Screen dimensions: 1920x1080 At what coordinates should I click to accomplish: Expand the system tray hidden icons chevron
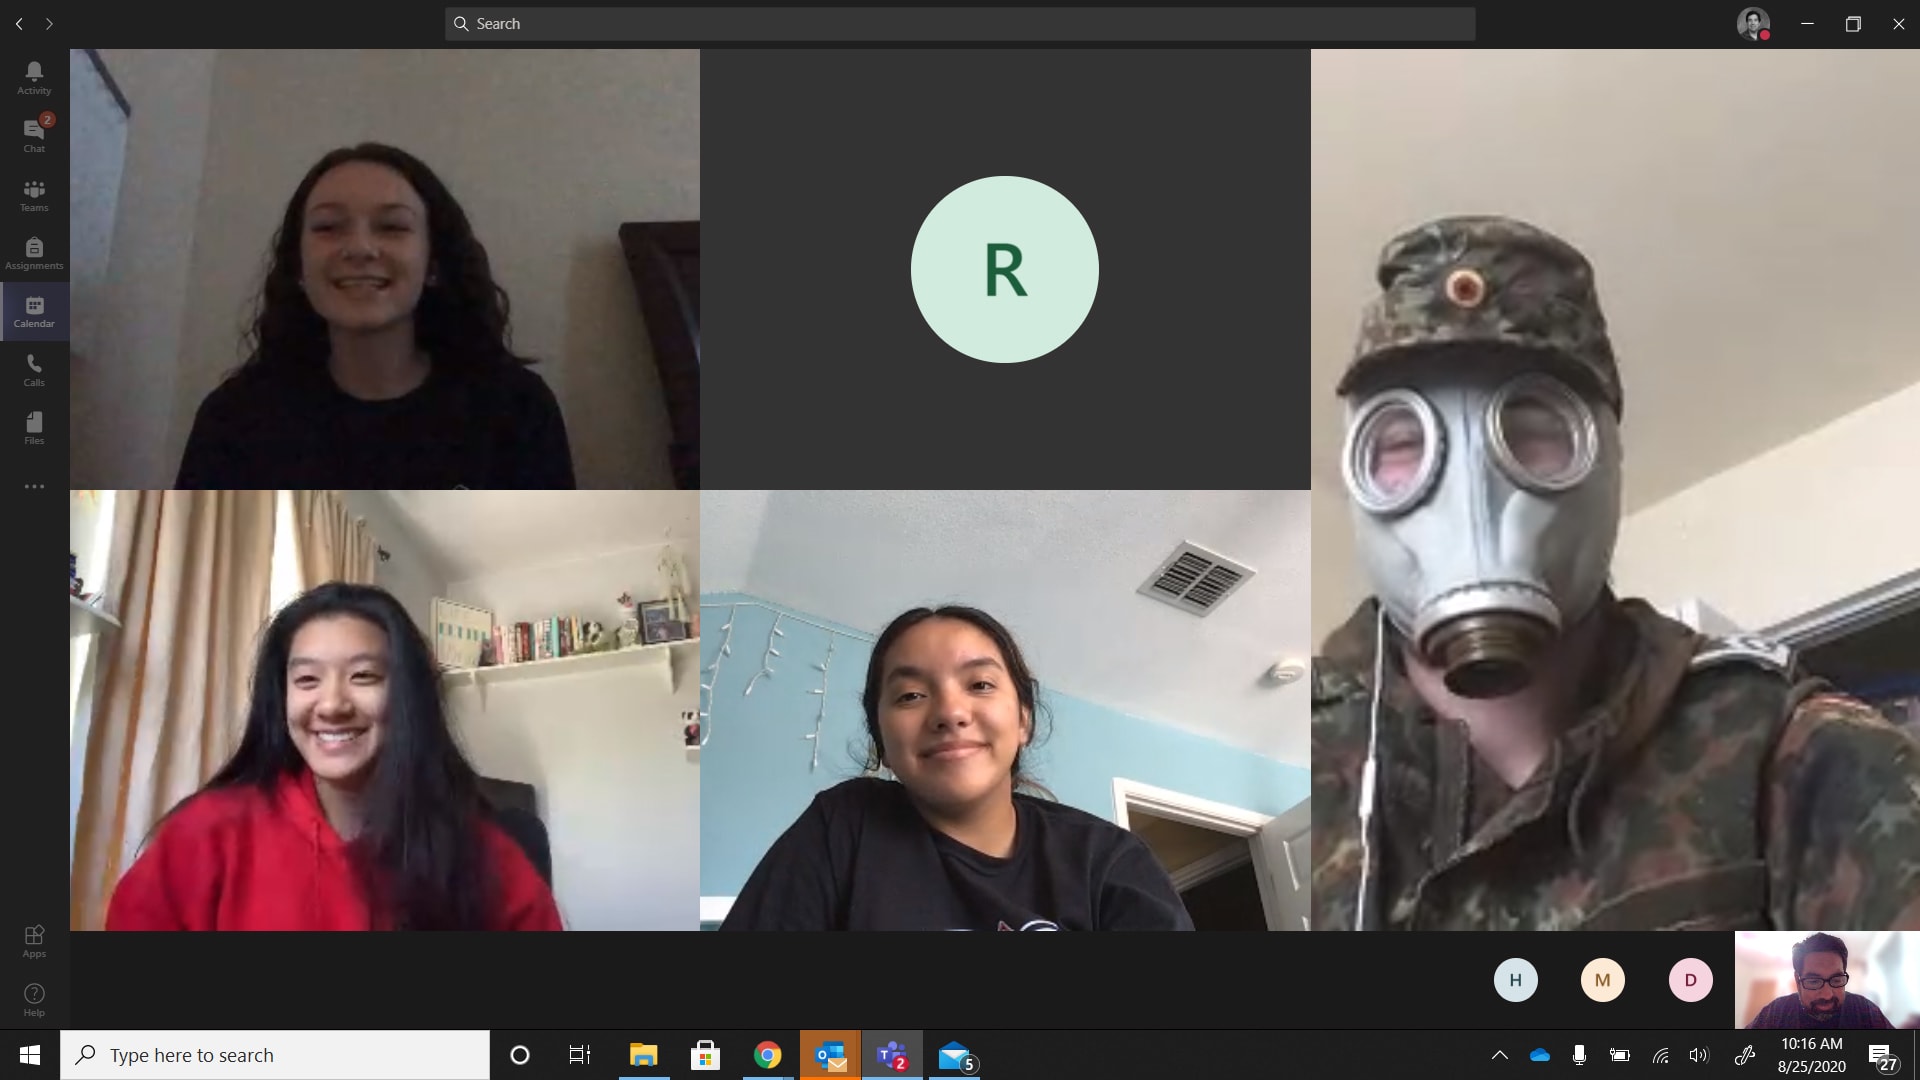tap(1499, 1055)
